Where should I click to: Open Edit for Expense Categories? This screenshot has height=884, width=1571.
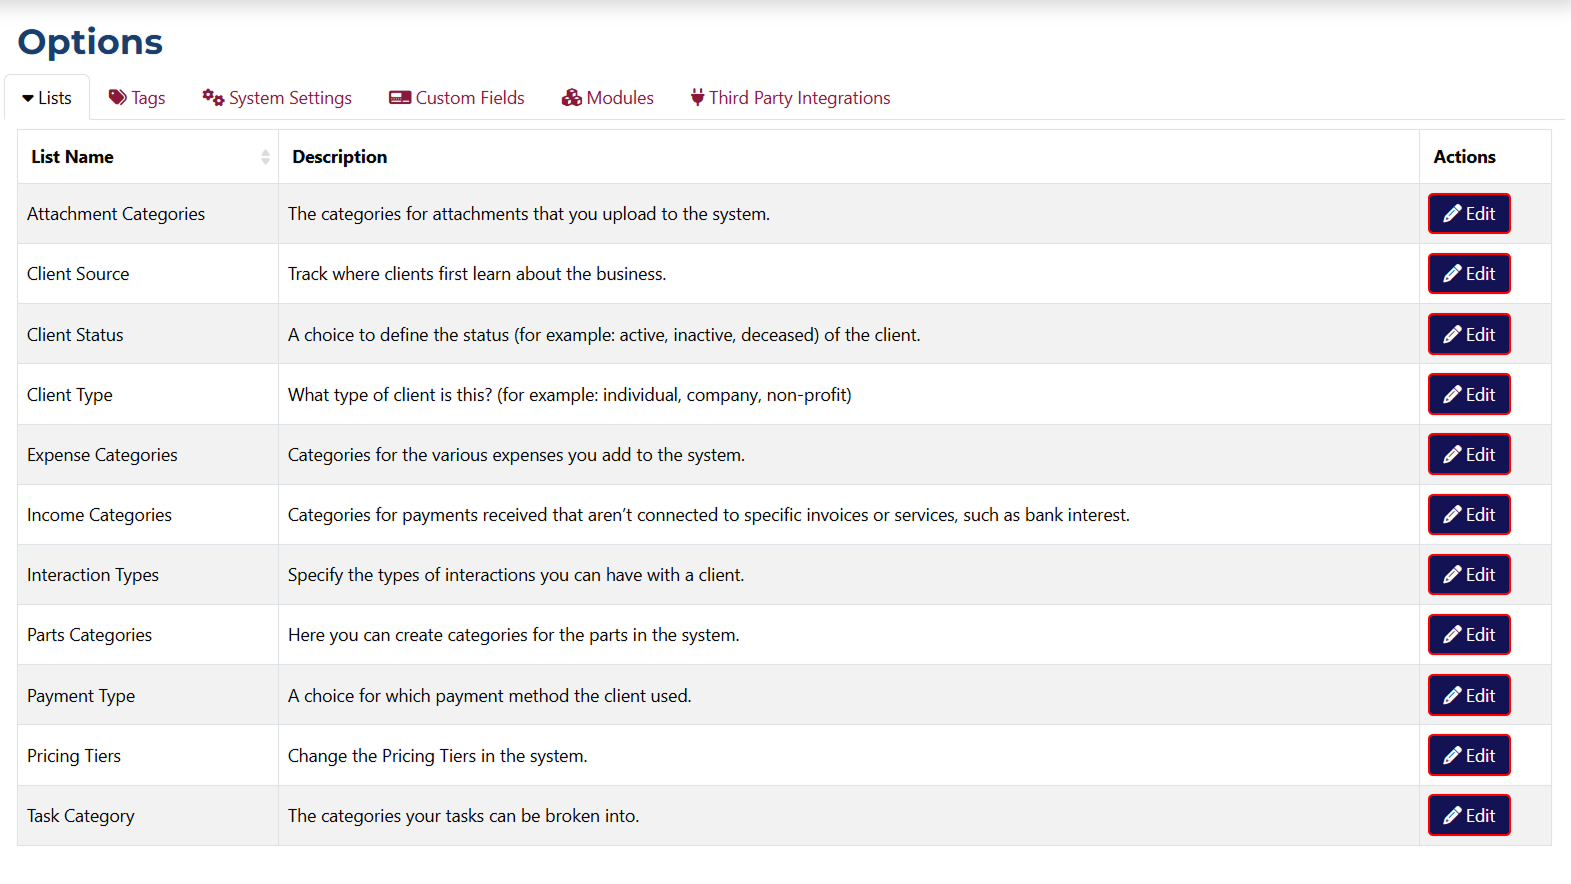tap(1468, 455)
